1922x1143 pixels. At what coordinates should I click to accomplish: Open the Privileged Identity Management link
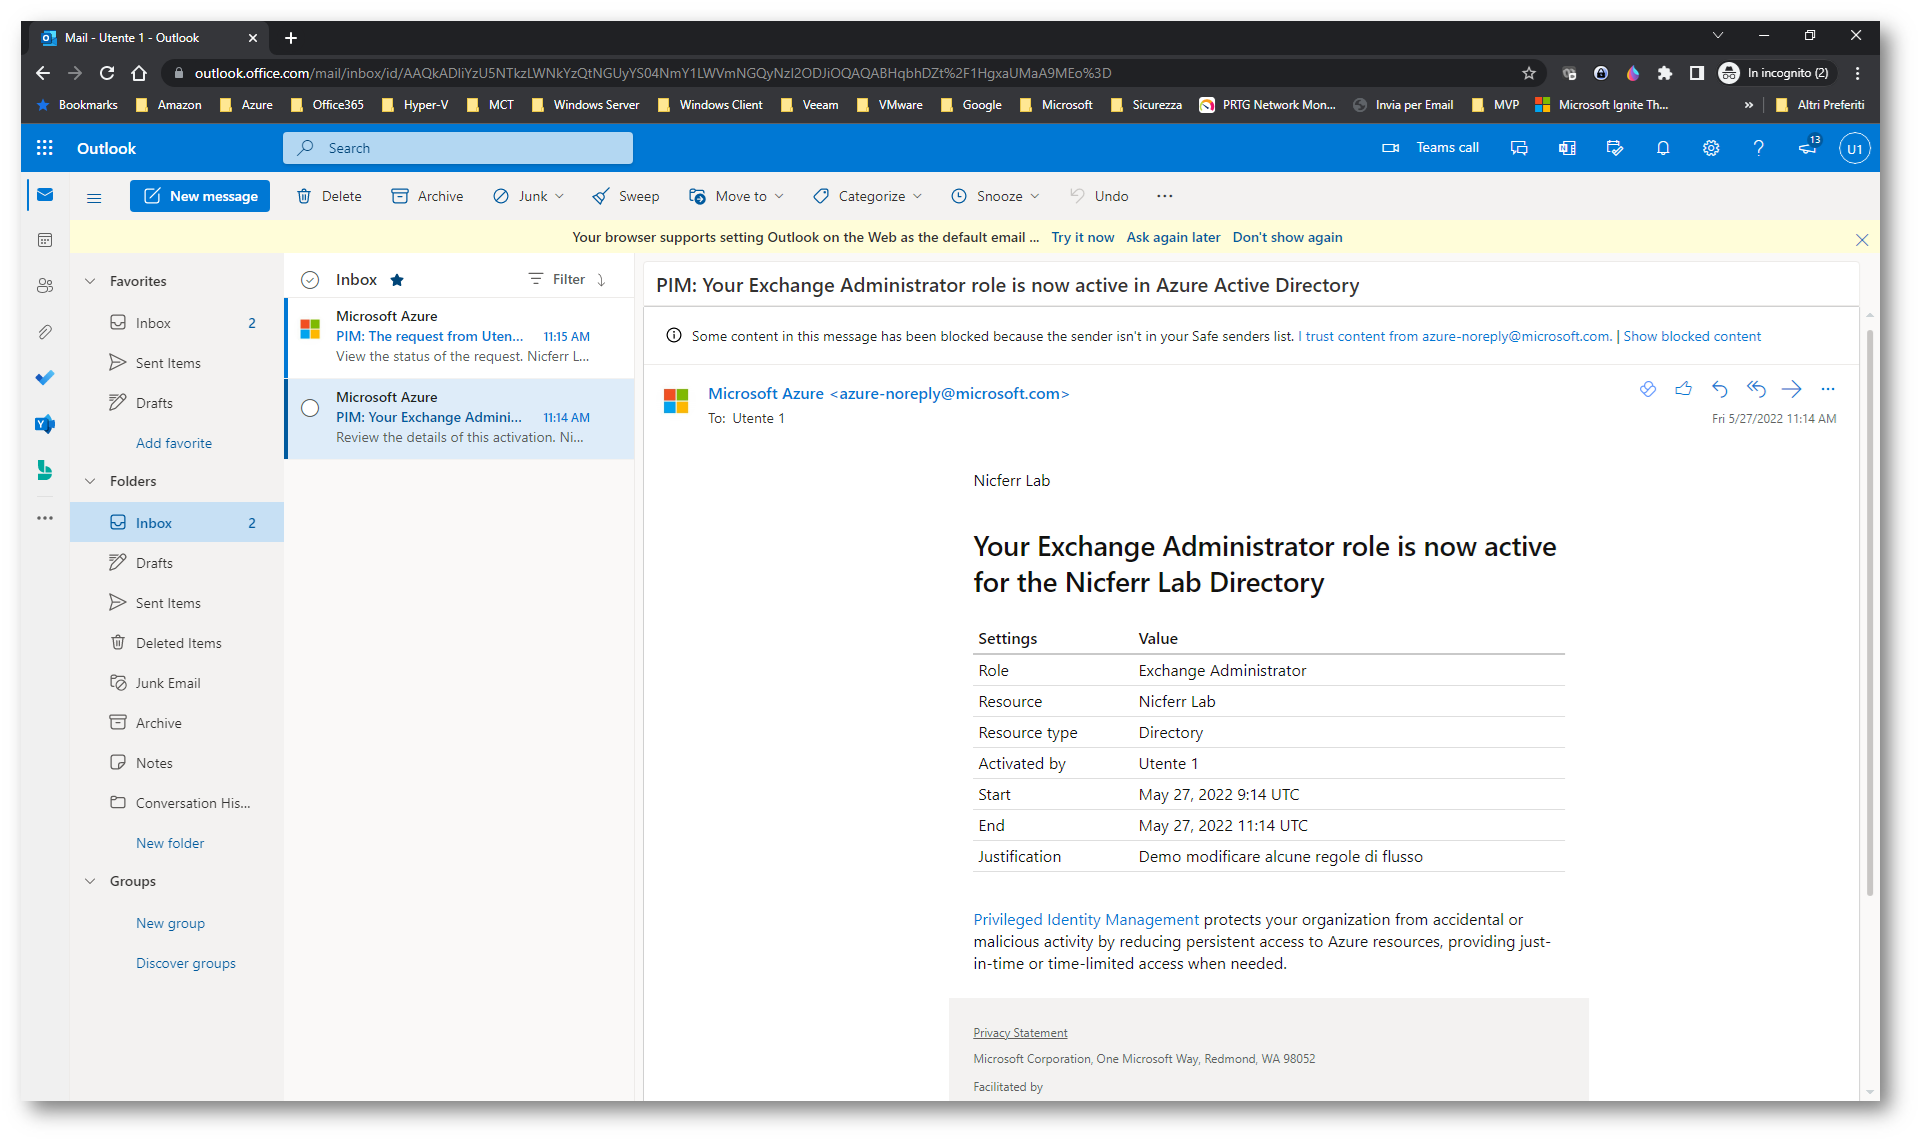(1086, 919)
